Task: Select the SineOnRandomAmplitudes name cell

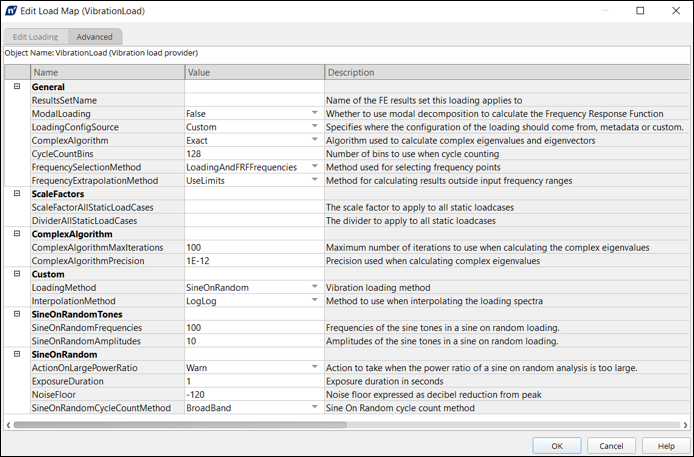Action: (108, 341)
